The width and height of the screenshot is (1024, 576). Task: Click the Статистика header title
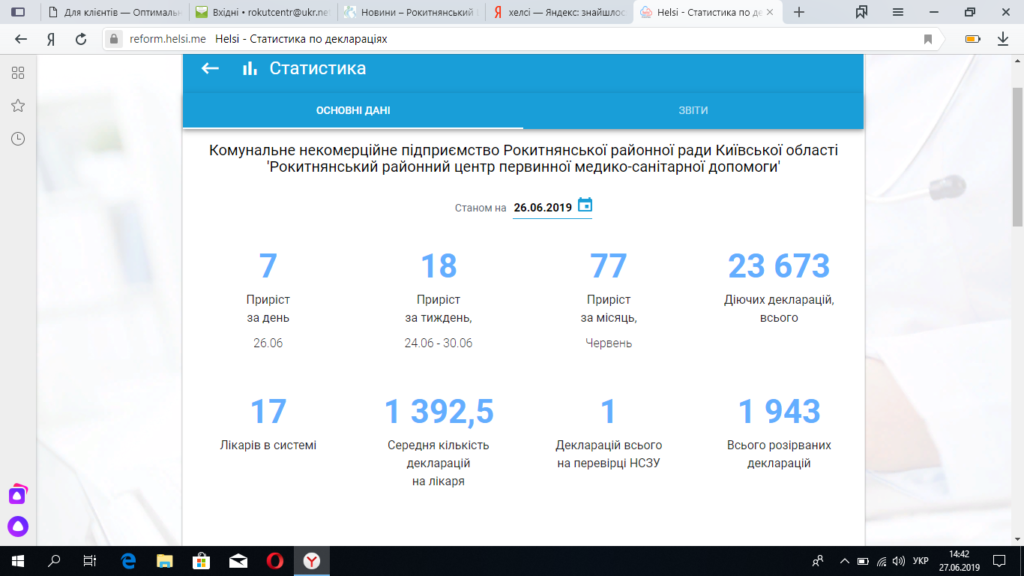pos(317,69)
